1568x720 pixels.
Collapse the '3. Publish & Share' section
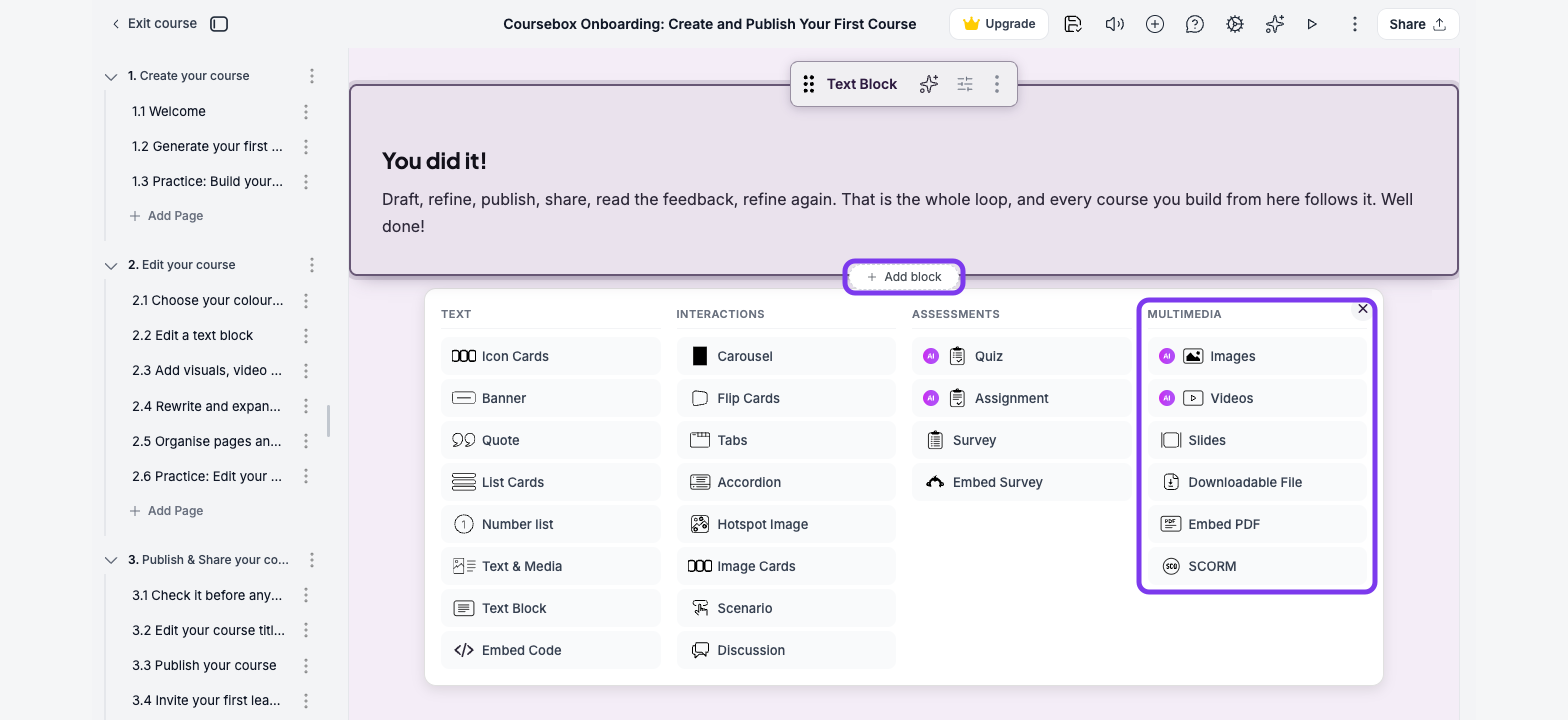[111, 560]
